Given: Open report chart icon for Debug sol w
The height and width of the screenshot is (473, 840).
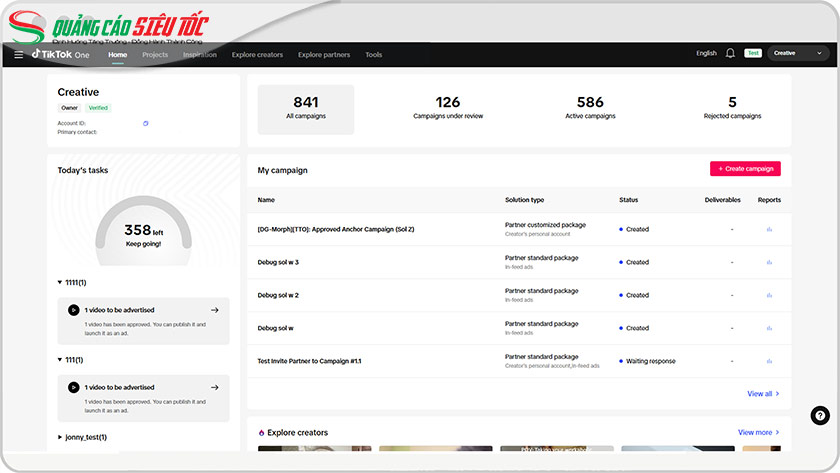Looking at the screenshot, I should [769, 328].
